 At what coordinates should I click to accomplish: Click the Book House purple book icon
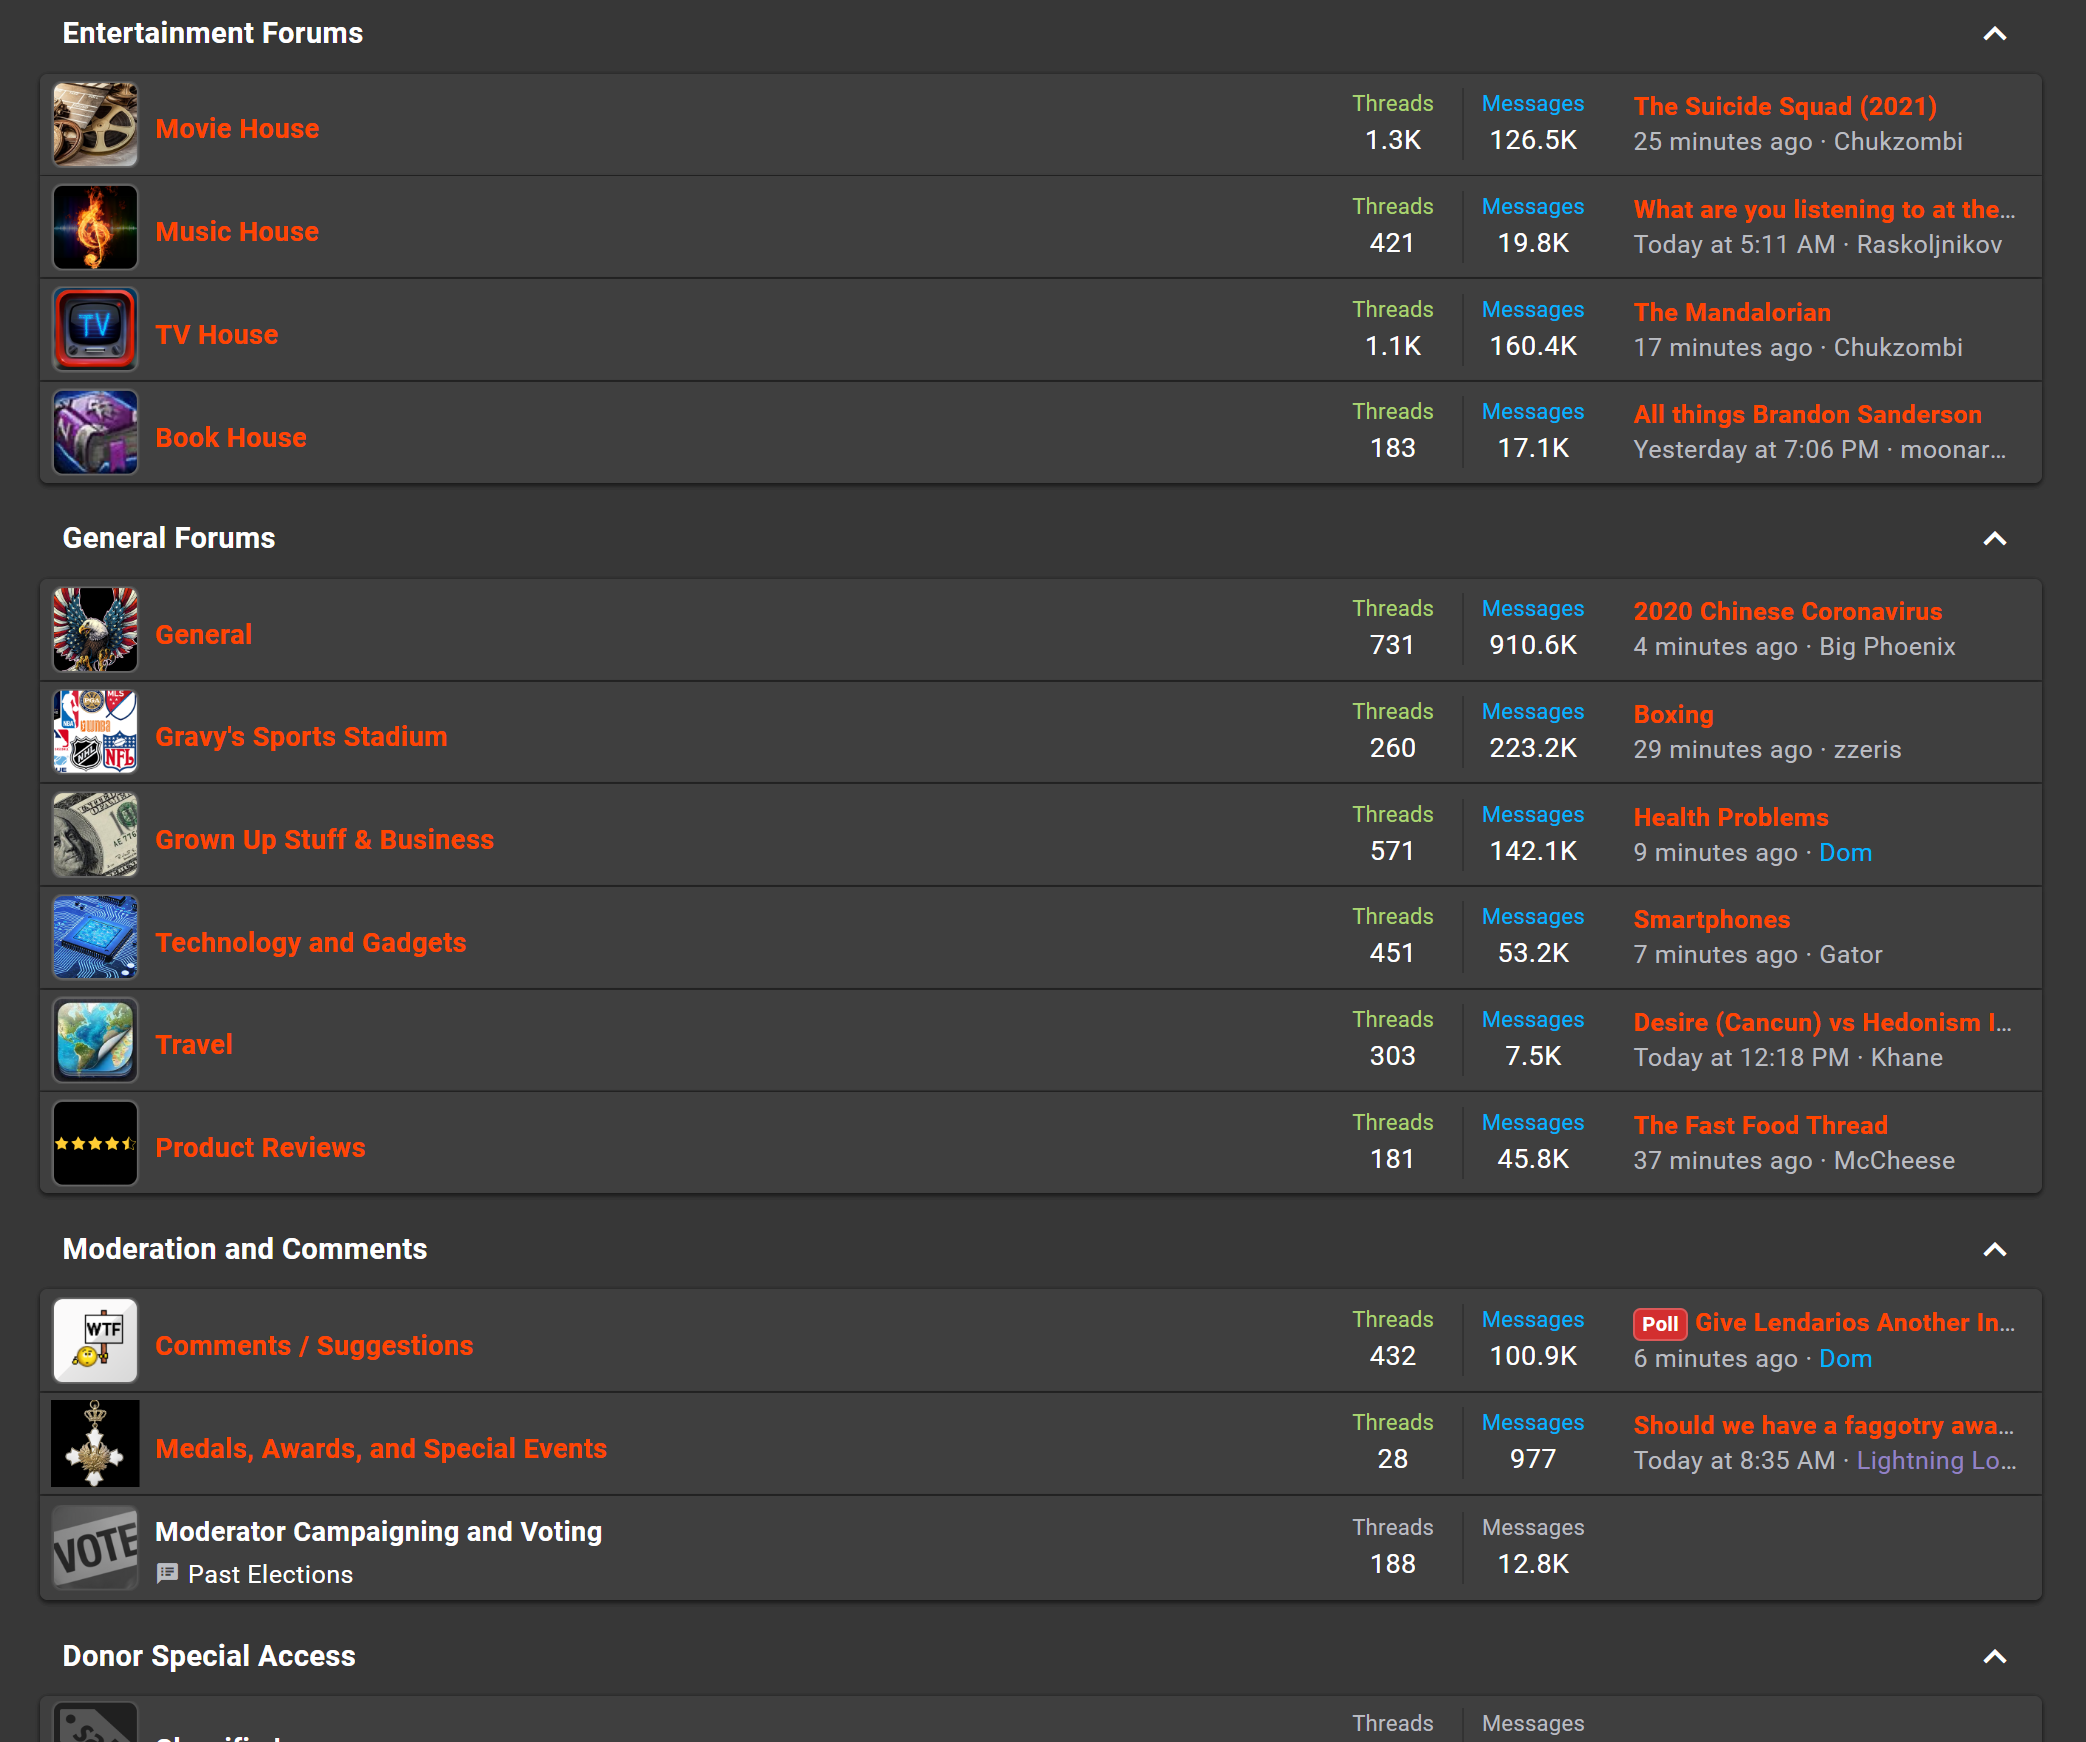(x=95, y=433)
